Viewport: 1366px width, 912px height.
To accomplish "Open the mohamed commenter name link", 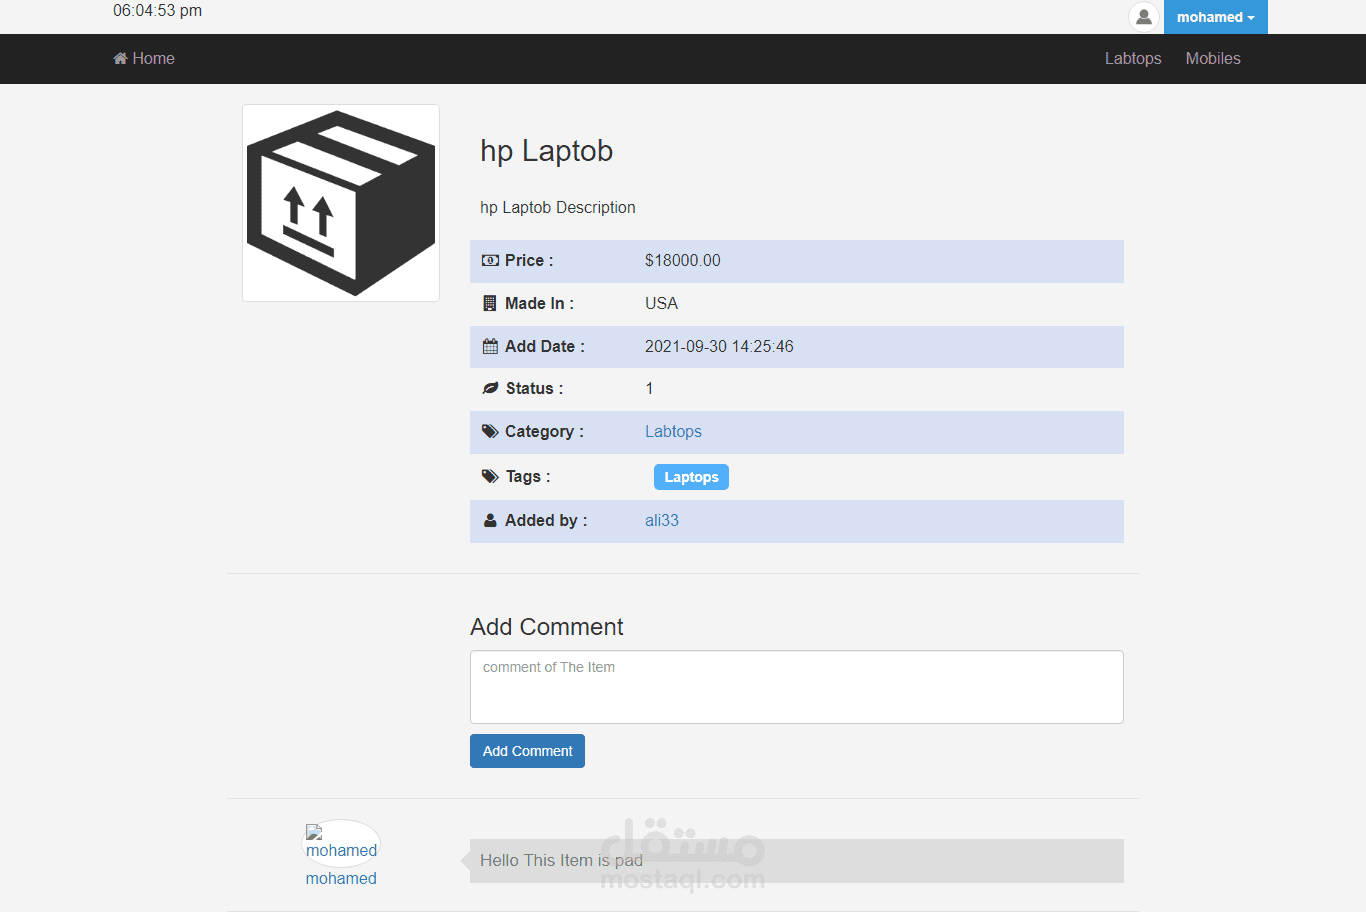I will (341, 878).
